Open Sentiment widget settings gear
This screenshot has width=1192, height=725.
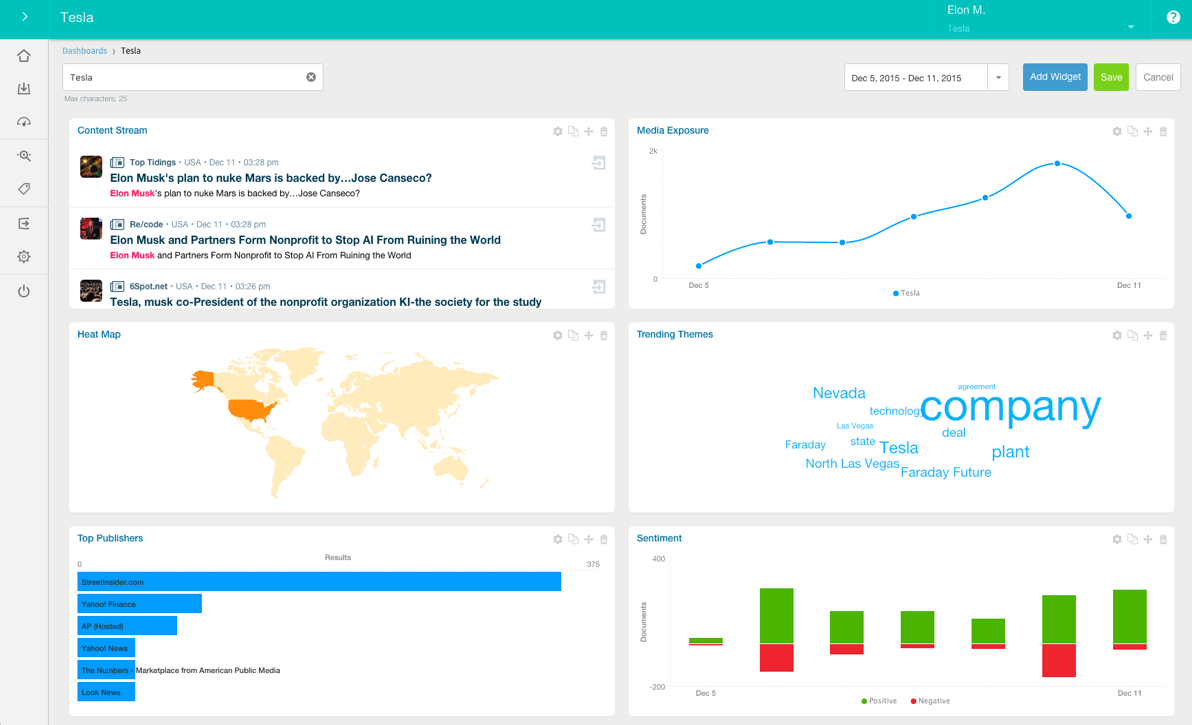point(1117,539)
